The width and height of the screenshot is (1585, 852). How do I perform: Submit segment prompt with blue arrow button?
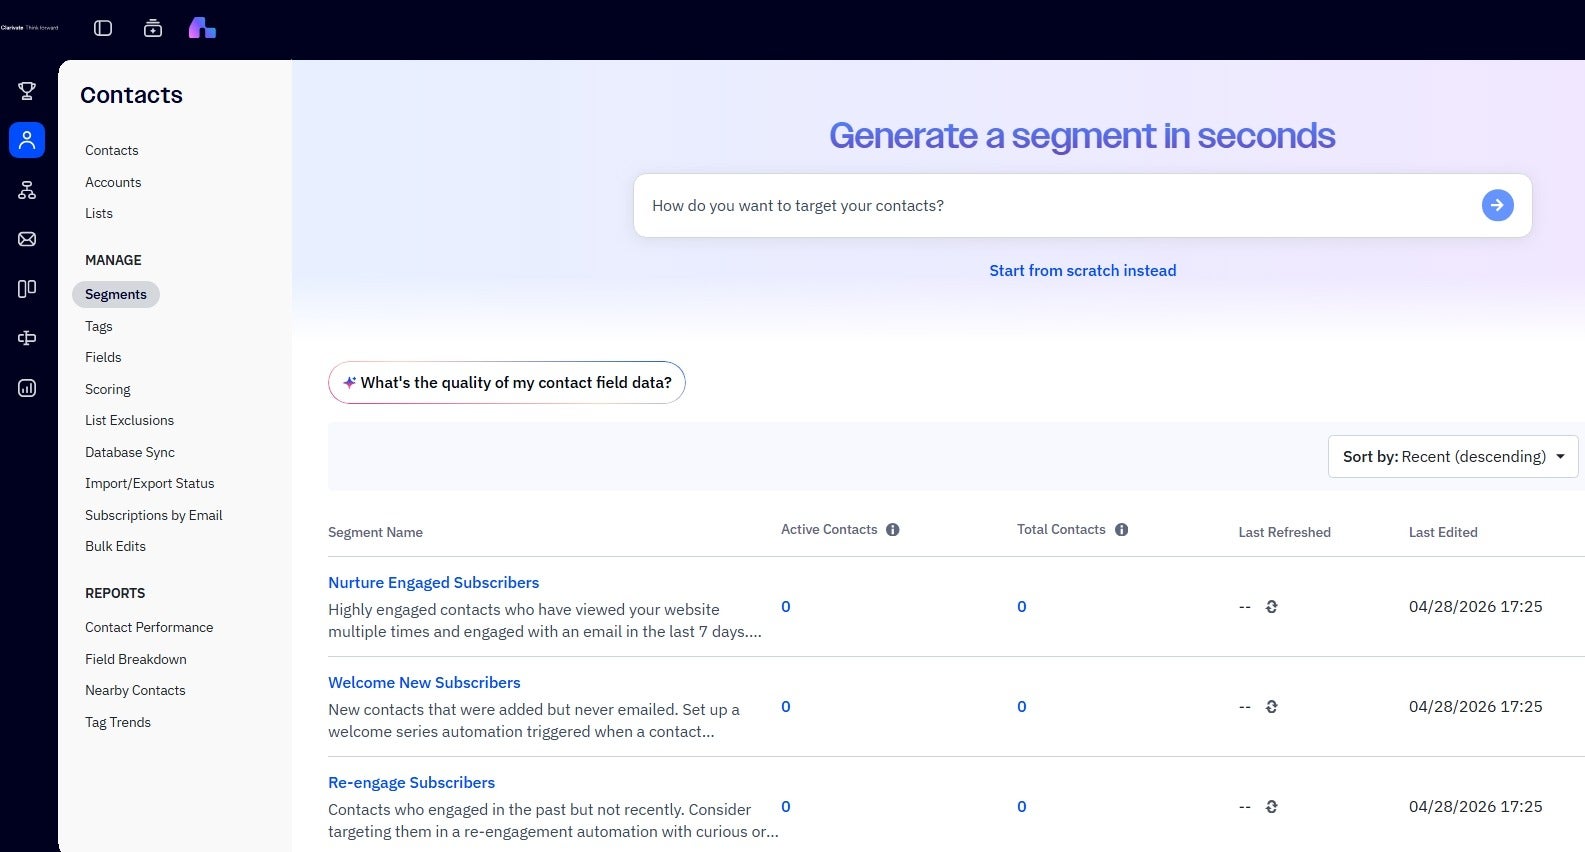click(x=1497, y=205)
